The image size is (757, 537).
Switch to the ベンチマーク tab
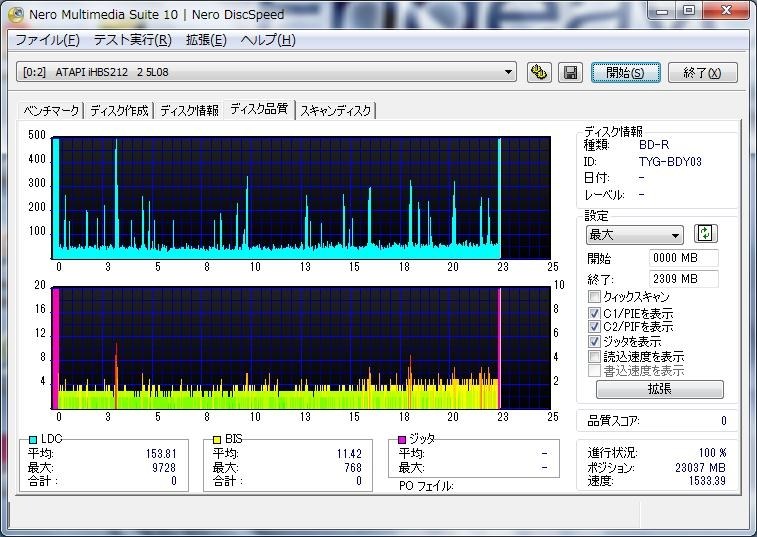[x=51, y=111]
